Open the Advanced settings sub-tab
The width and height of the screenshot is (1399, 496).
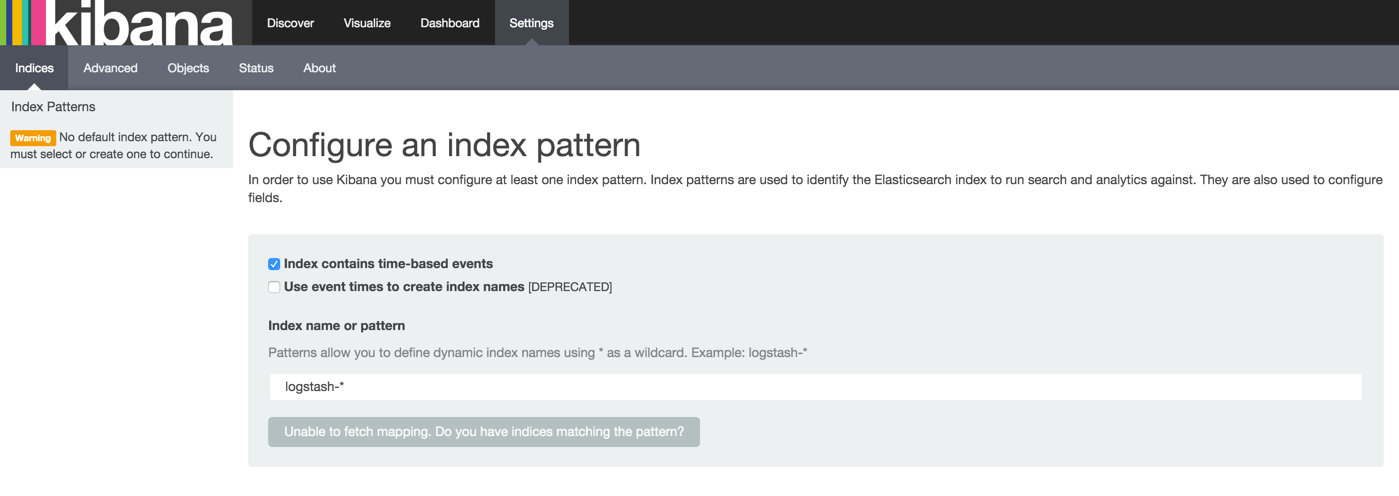(110, 68)
